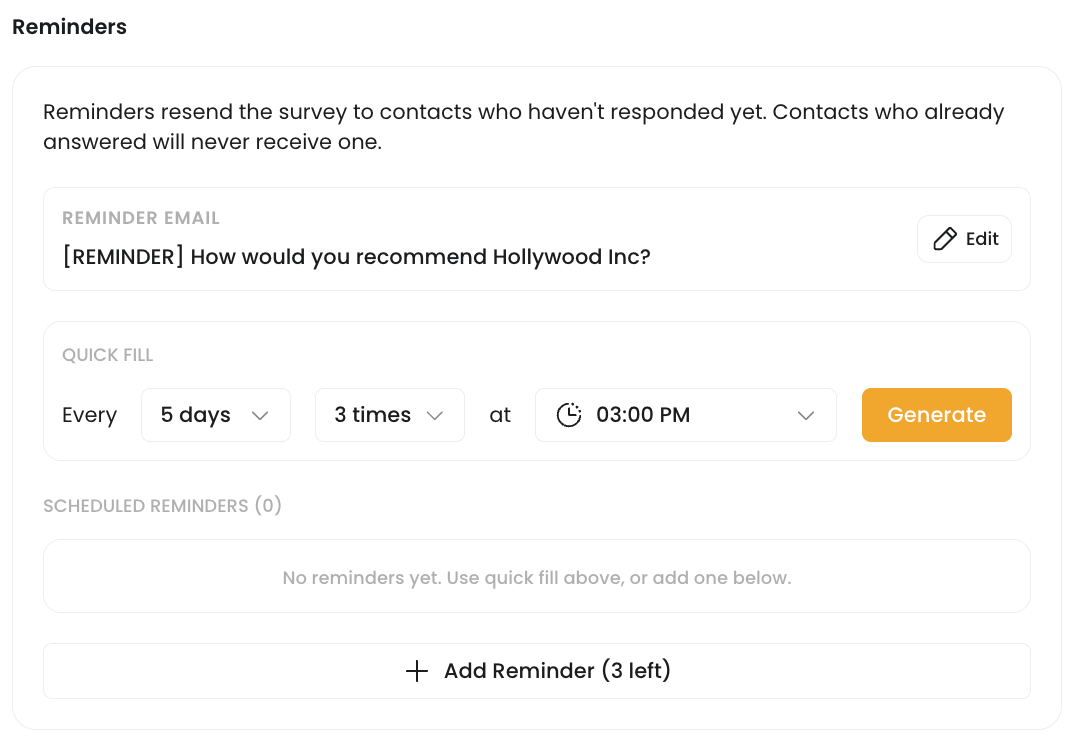The image size is (1072, 741).
Task: Click the chevron in the 5 days dropdown
Action: pyautogui.click(x=260, y=416)
